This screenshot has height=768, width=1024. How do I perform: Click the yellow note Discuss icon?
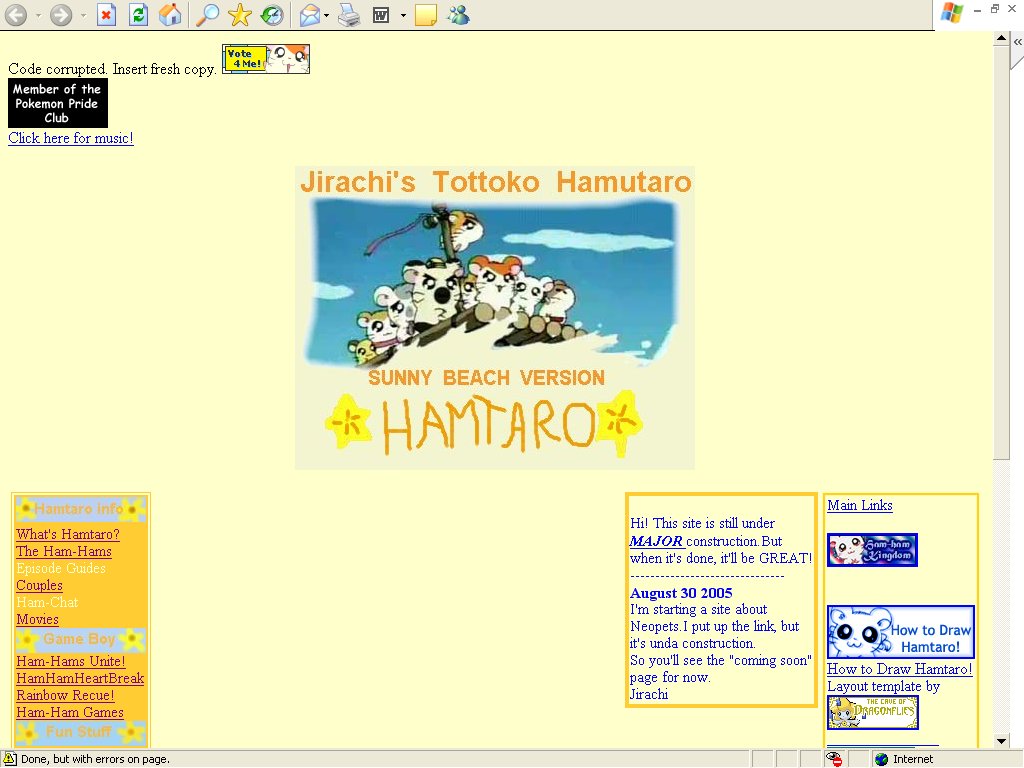[426, 14]
